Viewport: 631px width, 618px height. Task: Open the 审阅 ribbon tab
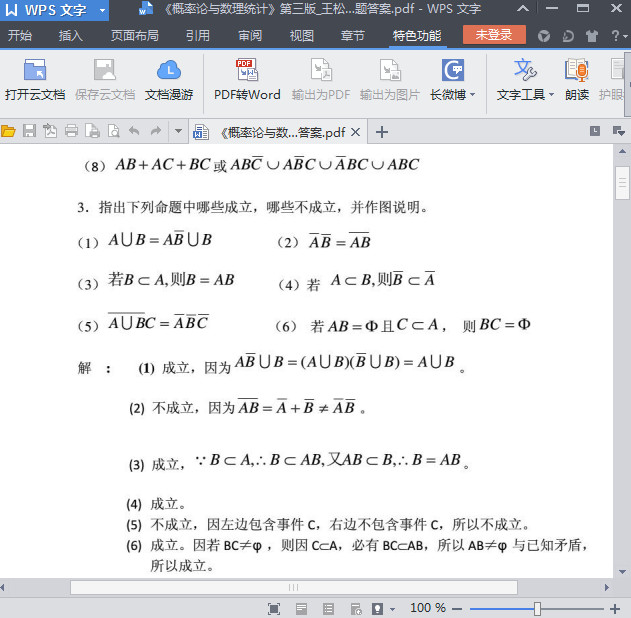[250, 36]
